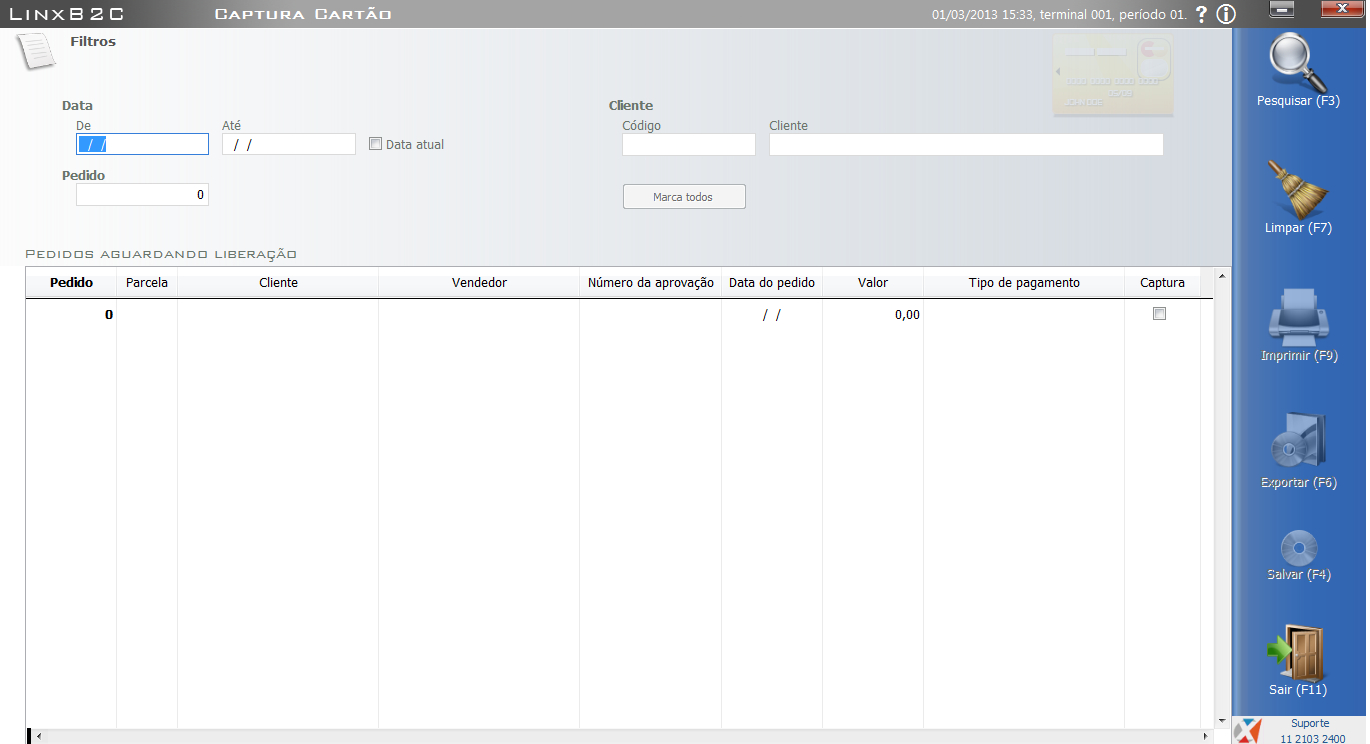Click the Sair (F11) door icon
The image size is (1370, 744).
(1297, 652)
